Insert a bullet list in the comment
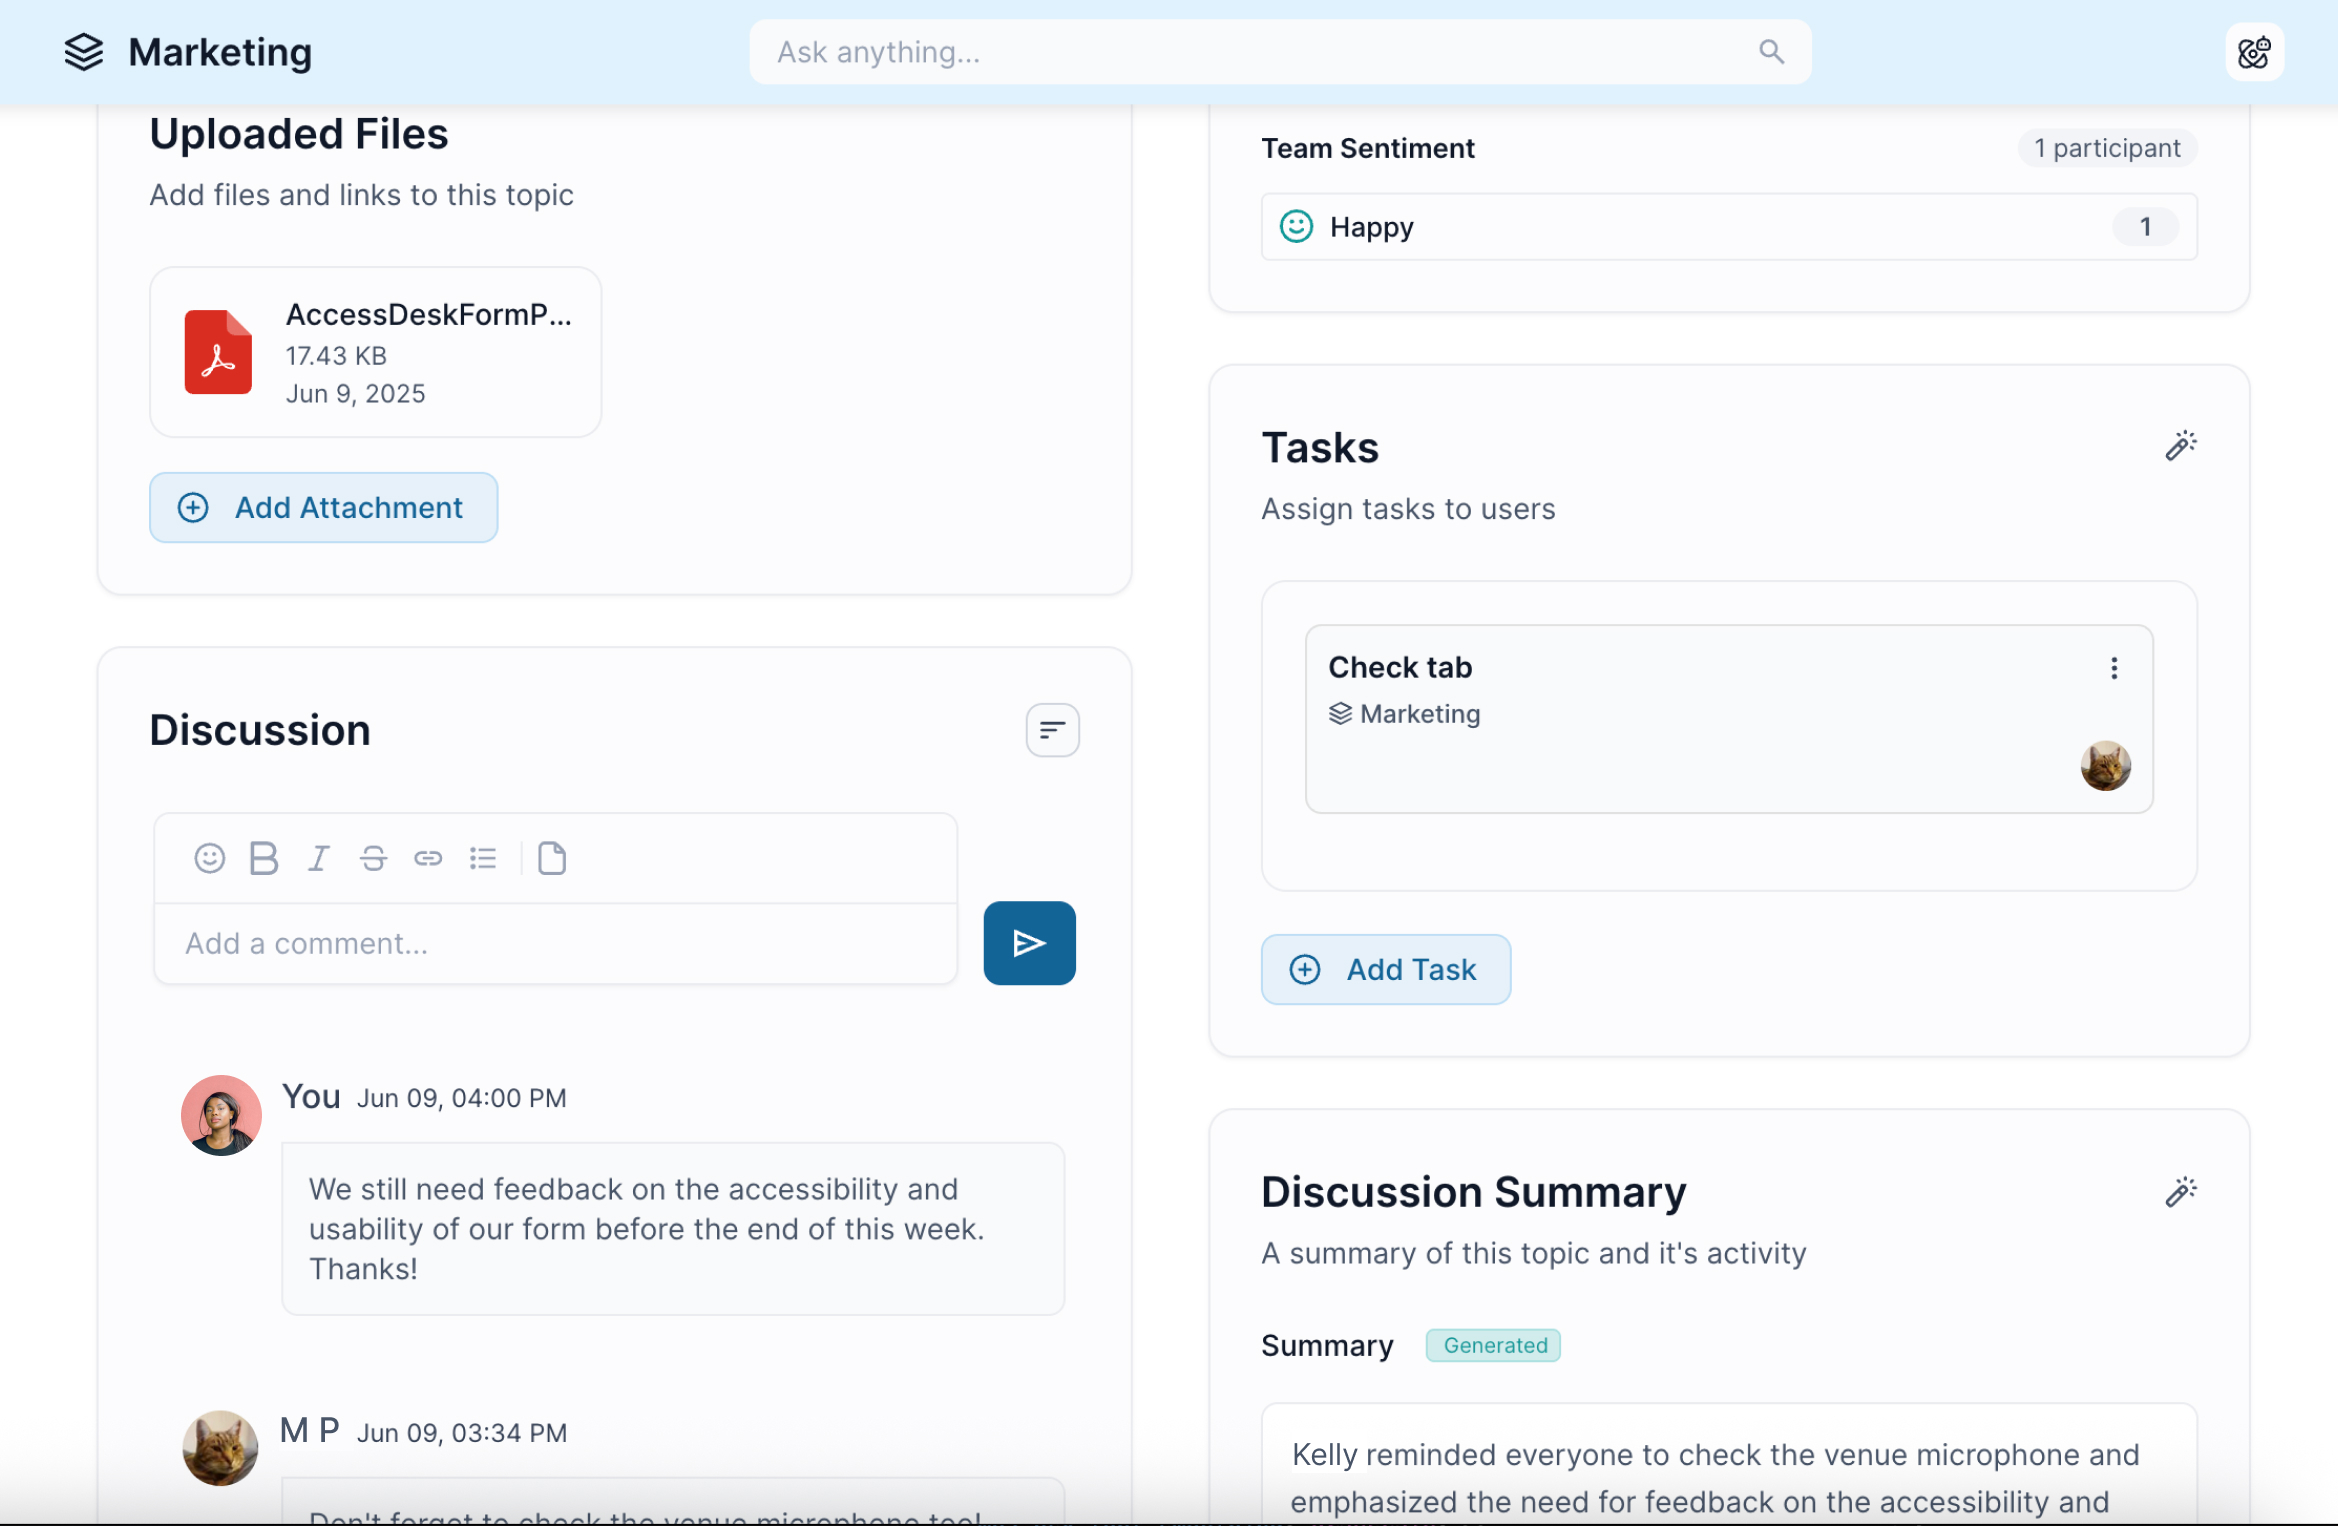The image size is (2338, 1526). pos(483,858)
